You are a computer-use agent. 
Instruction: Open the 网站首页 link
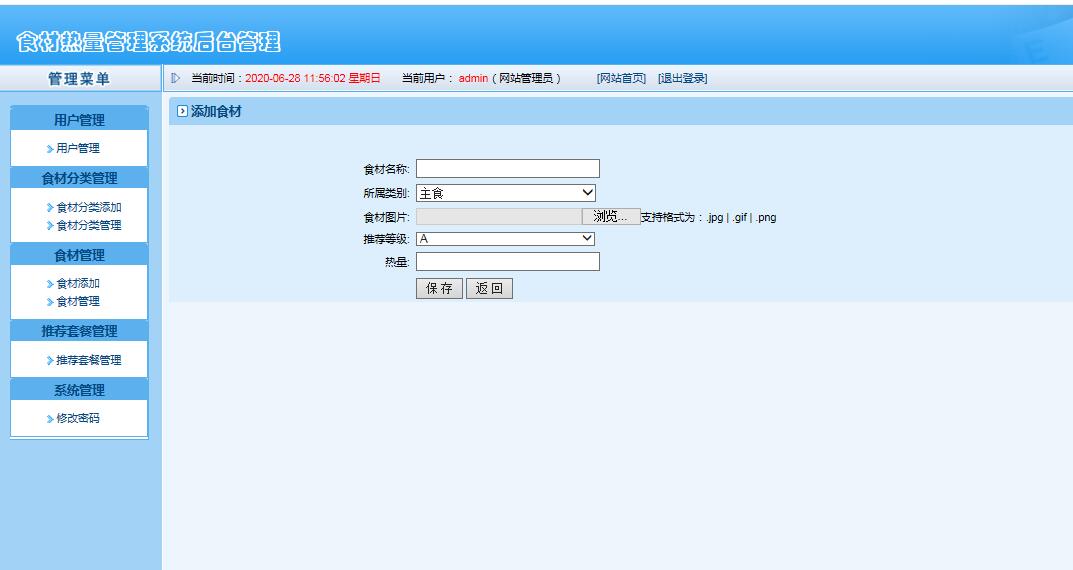tap(621, 78)
